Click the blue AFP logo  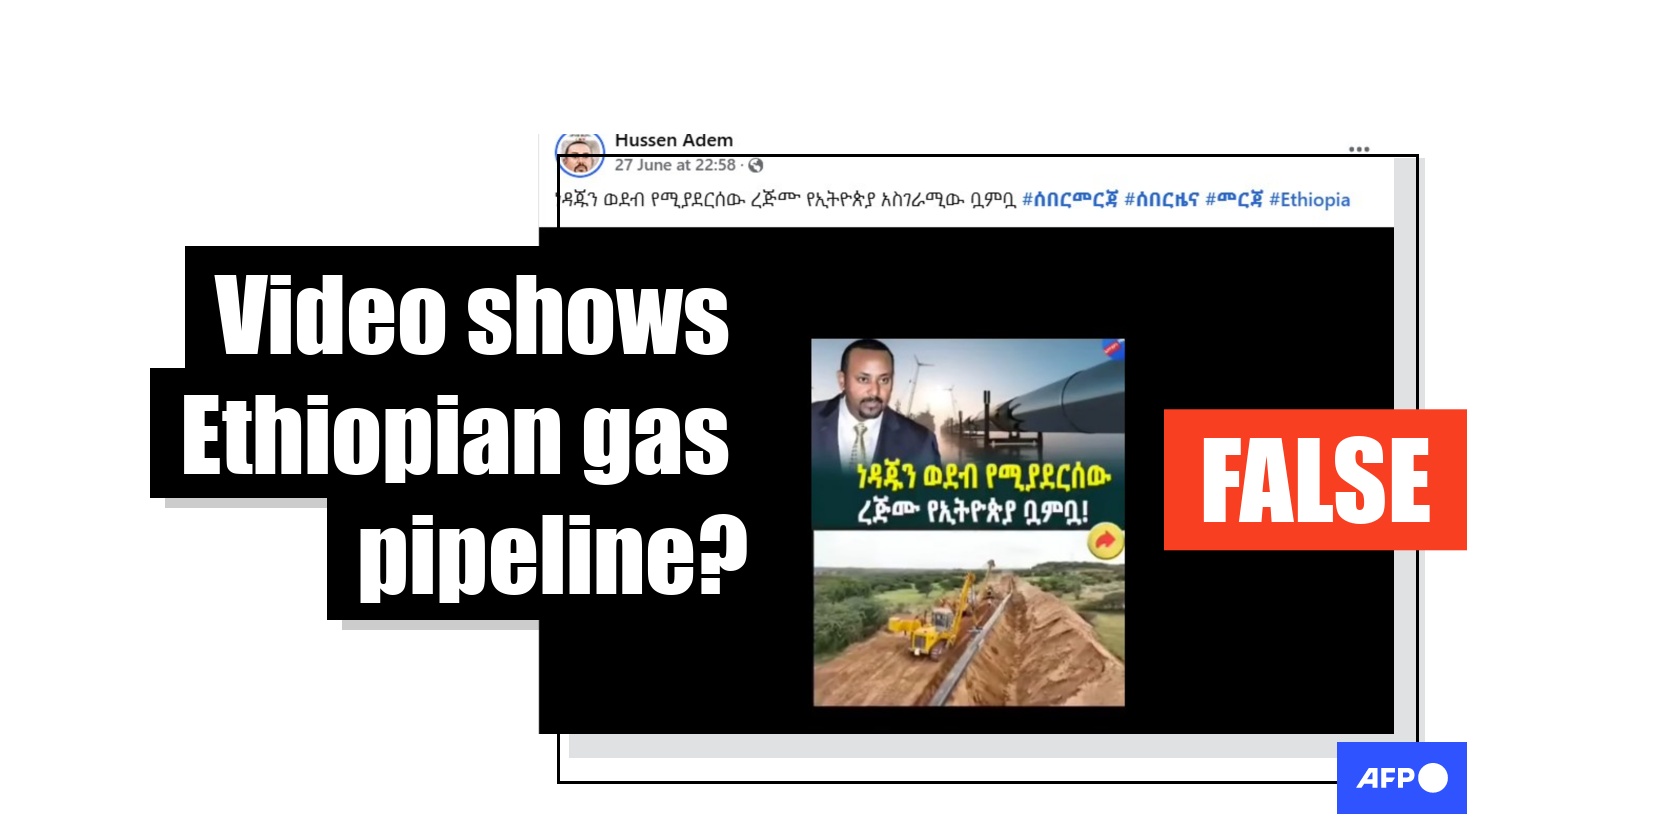tap(1402, 778)
